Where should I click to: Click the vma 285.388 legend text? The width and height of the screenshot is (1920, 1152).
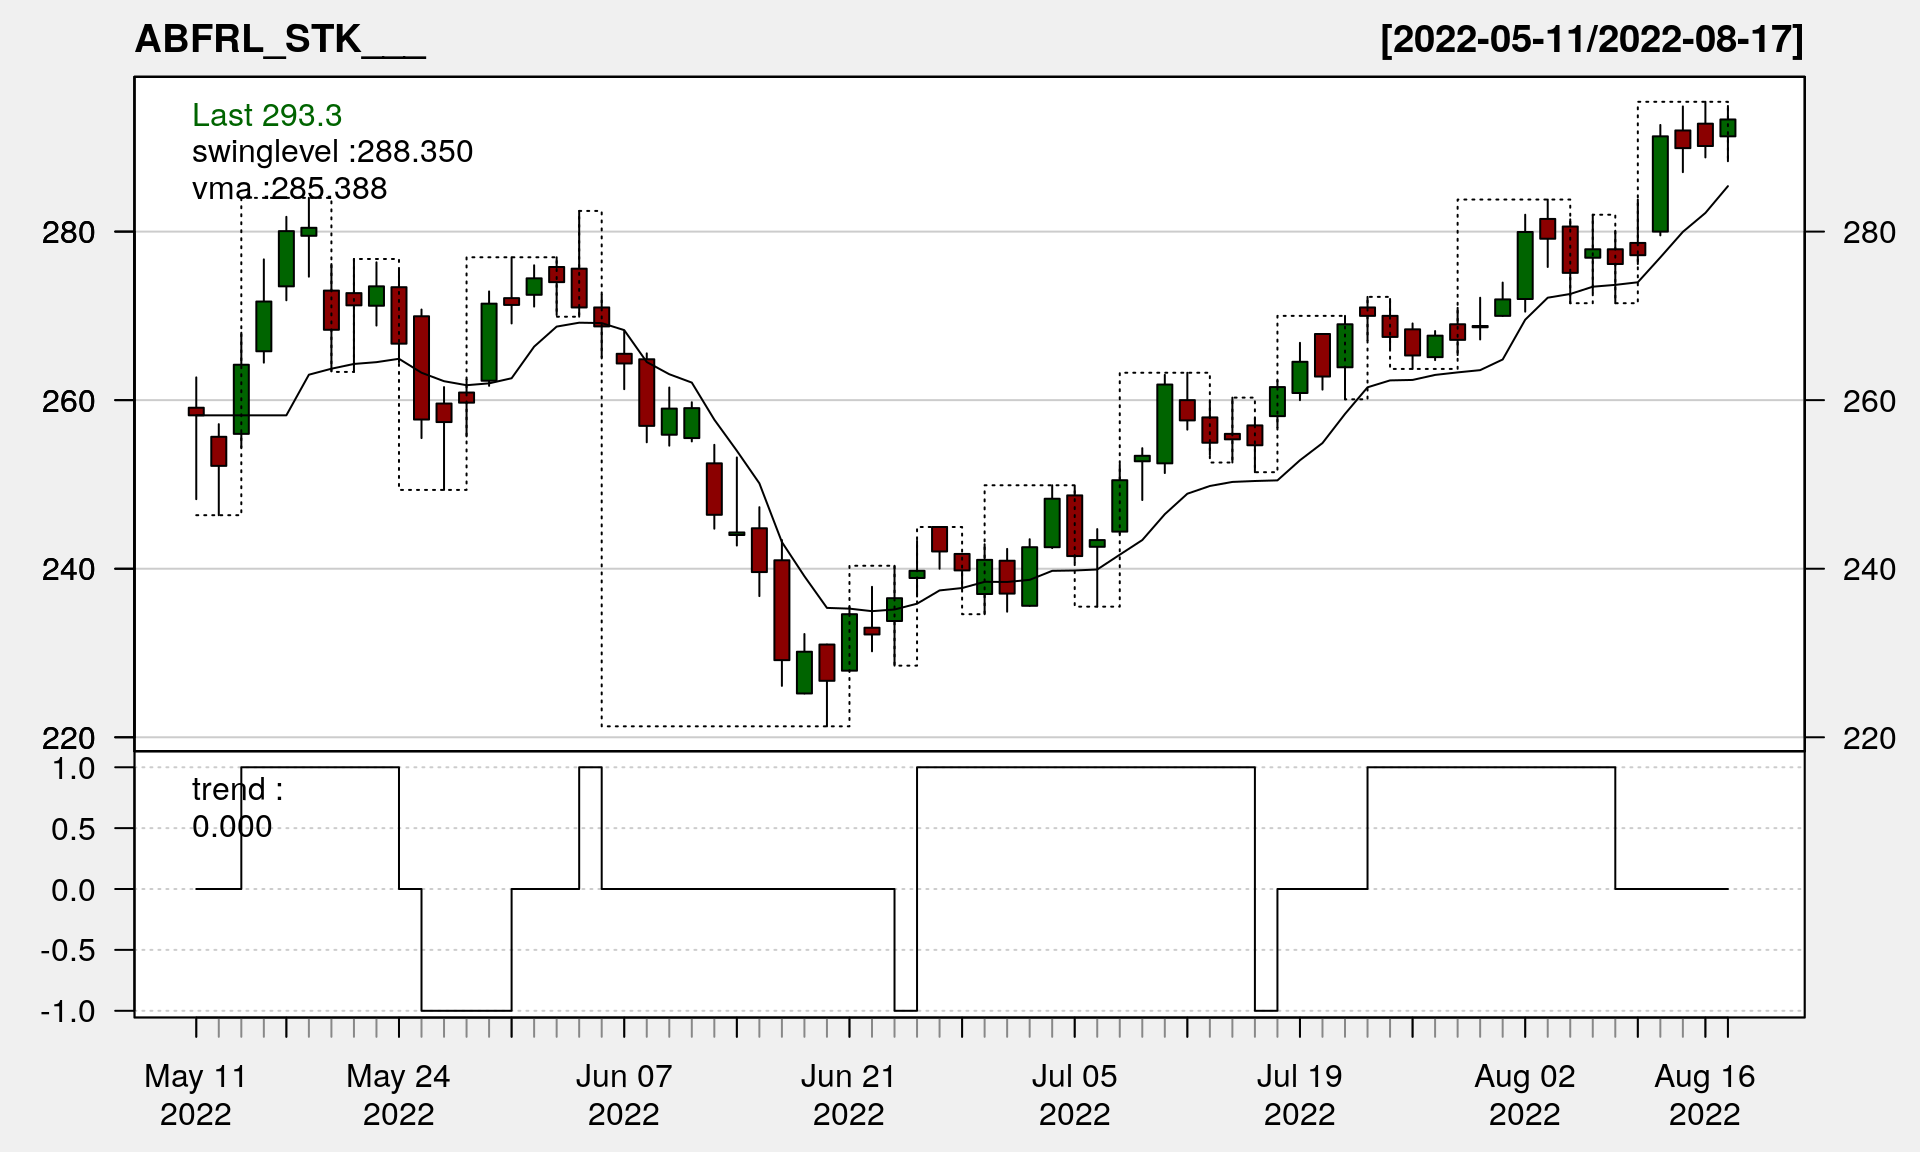289,188
